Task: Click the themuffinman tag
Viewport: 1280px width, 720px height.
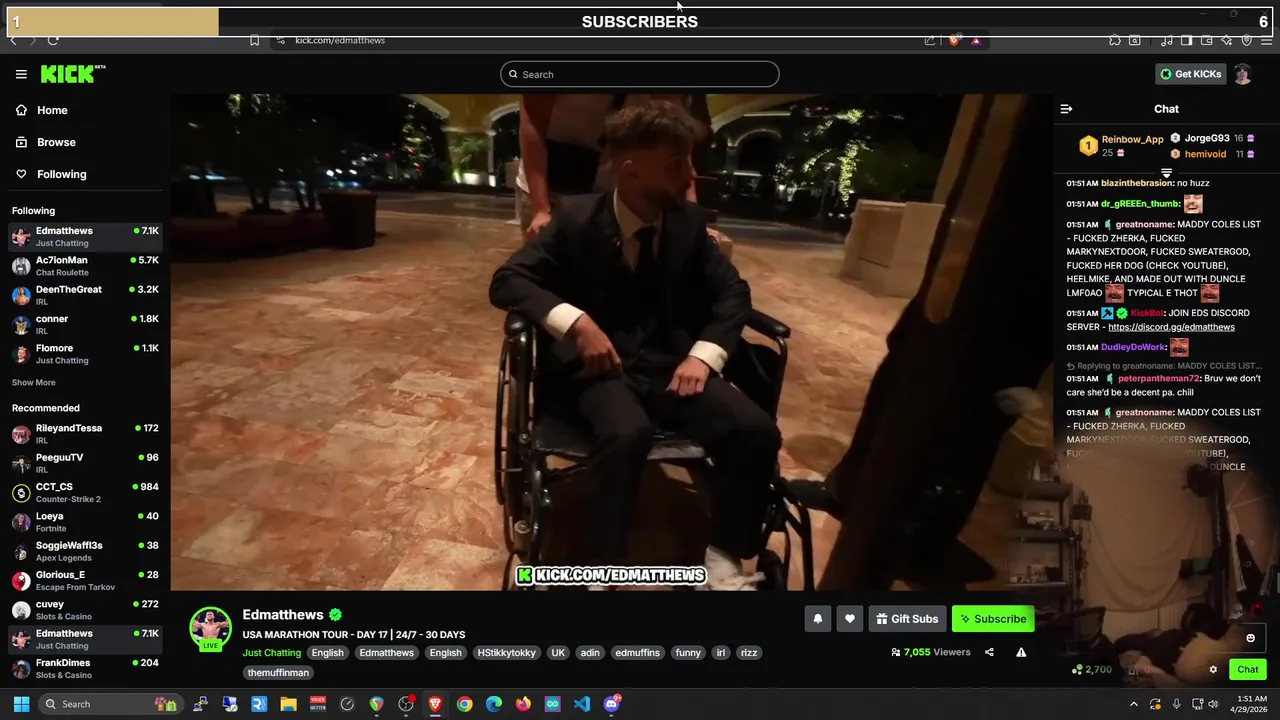Action: tap(278, 673)
